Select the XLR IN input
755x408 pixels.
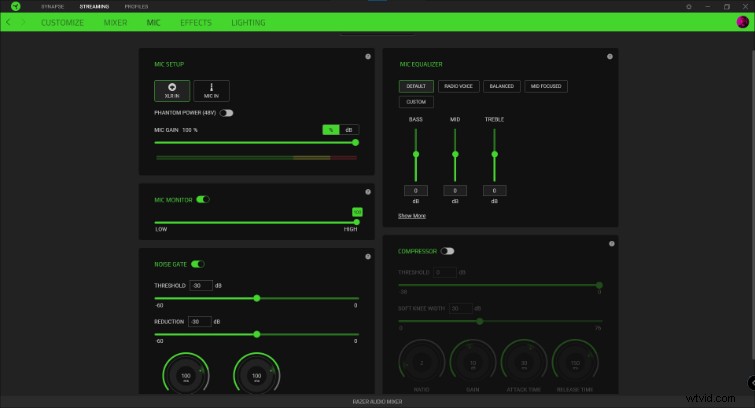[172, 91]
